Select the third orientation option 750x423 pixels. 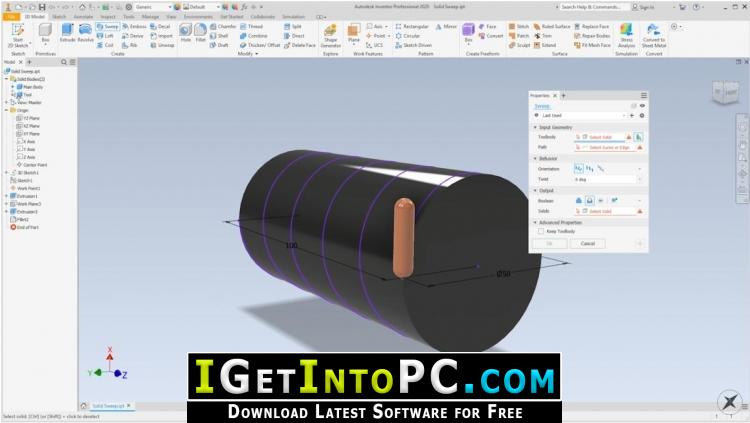(x=600, y=169)
